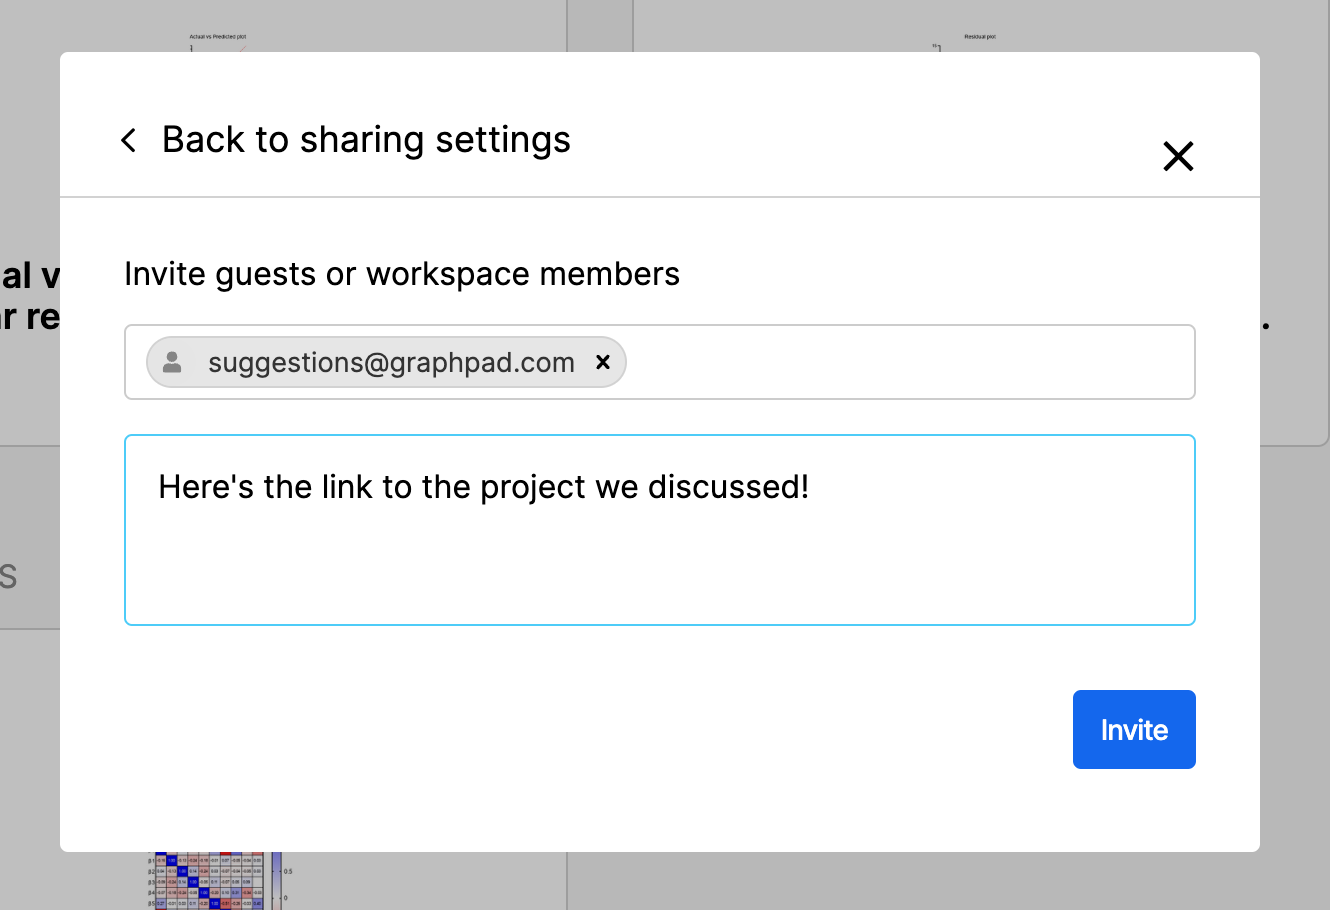Click the back chevron arrow in dialog header
1330x910 pixels.
(128, 140)
